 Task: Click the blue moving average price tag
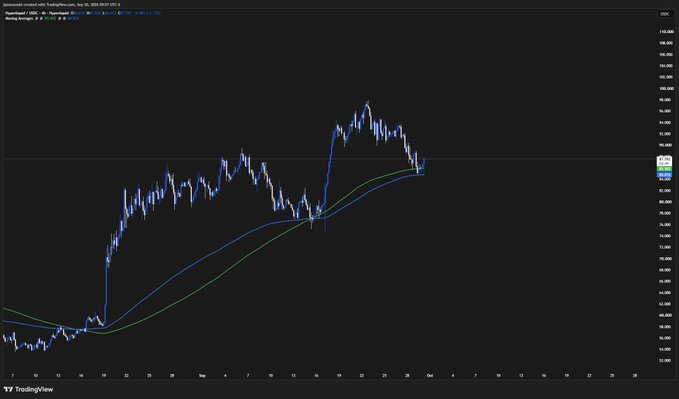(x=664, y=175)
